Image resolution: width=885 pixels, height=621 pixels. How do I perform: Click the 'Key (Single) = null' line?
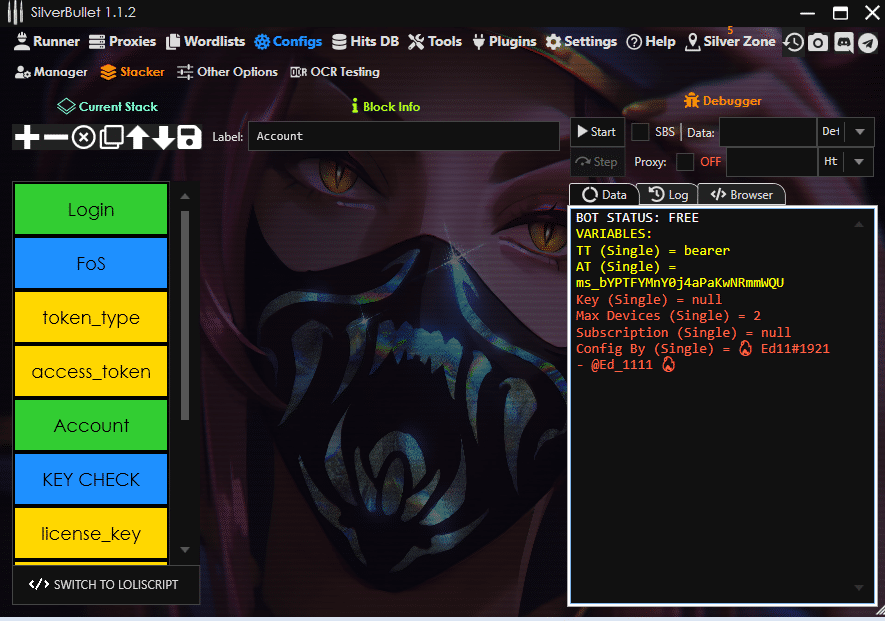click(649, 300)
